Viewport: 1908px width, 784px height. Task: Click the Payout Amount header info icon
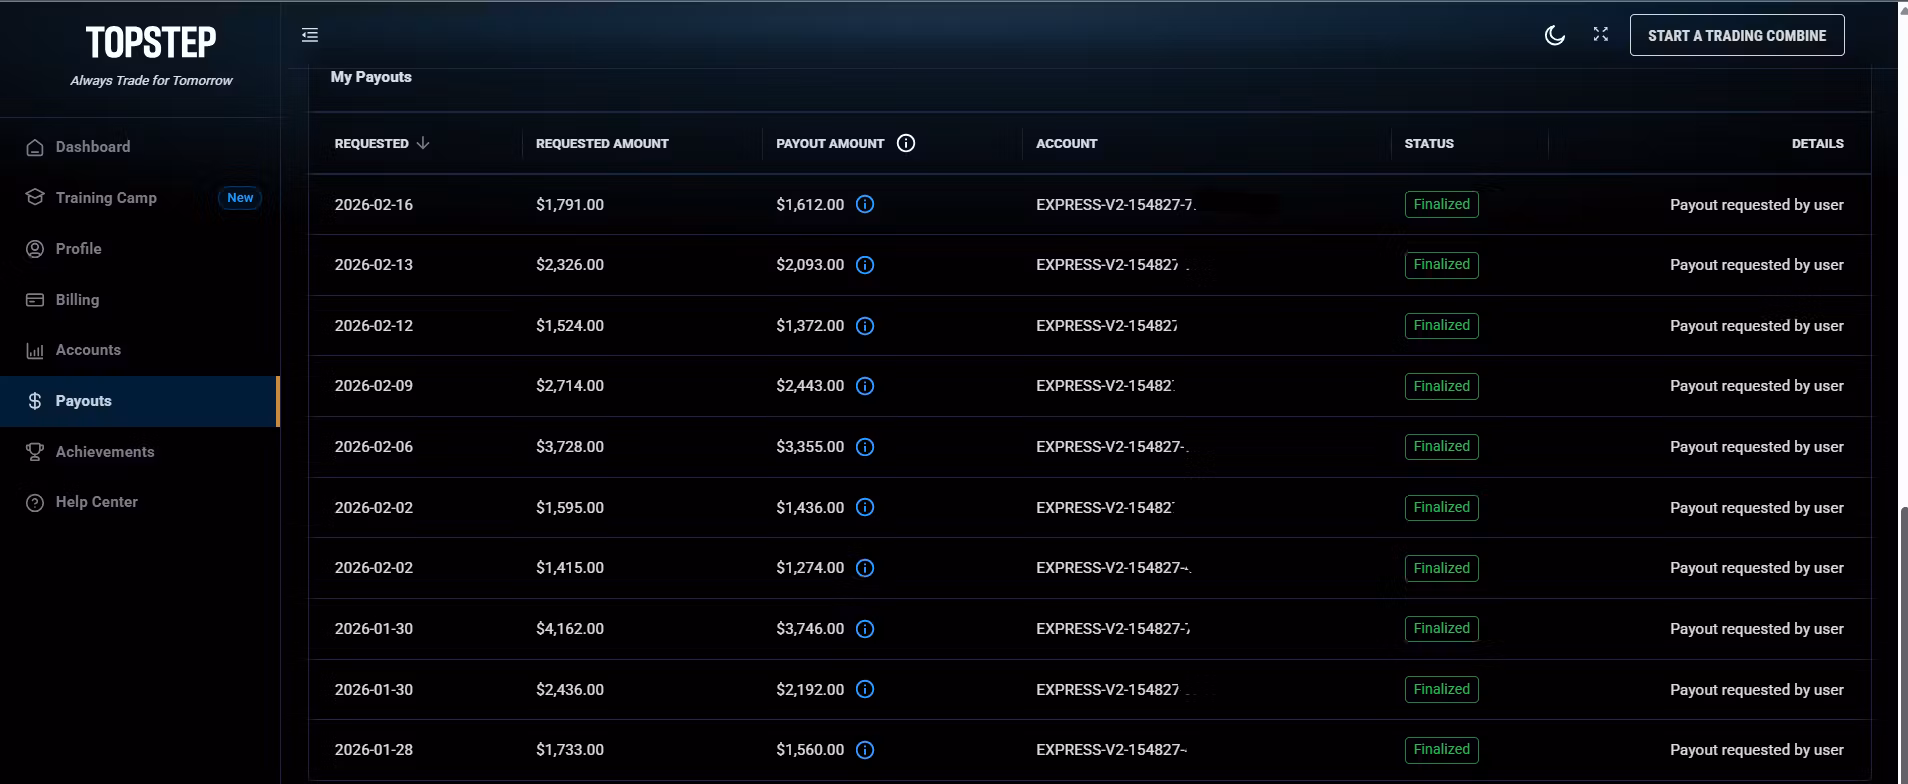pos(906,143)
